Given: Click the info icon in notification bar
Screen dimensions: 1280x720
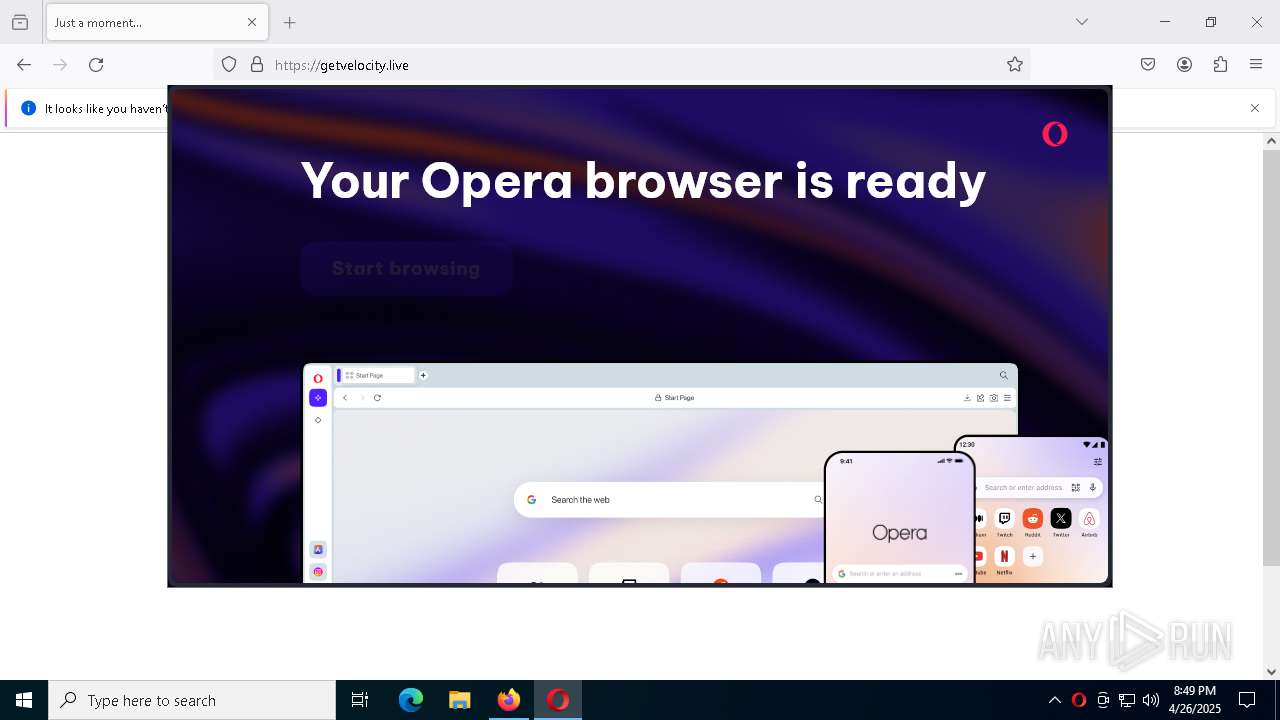Looking at the screenshot, I should [28, 108].
